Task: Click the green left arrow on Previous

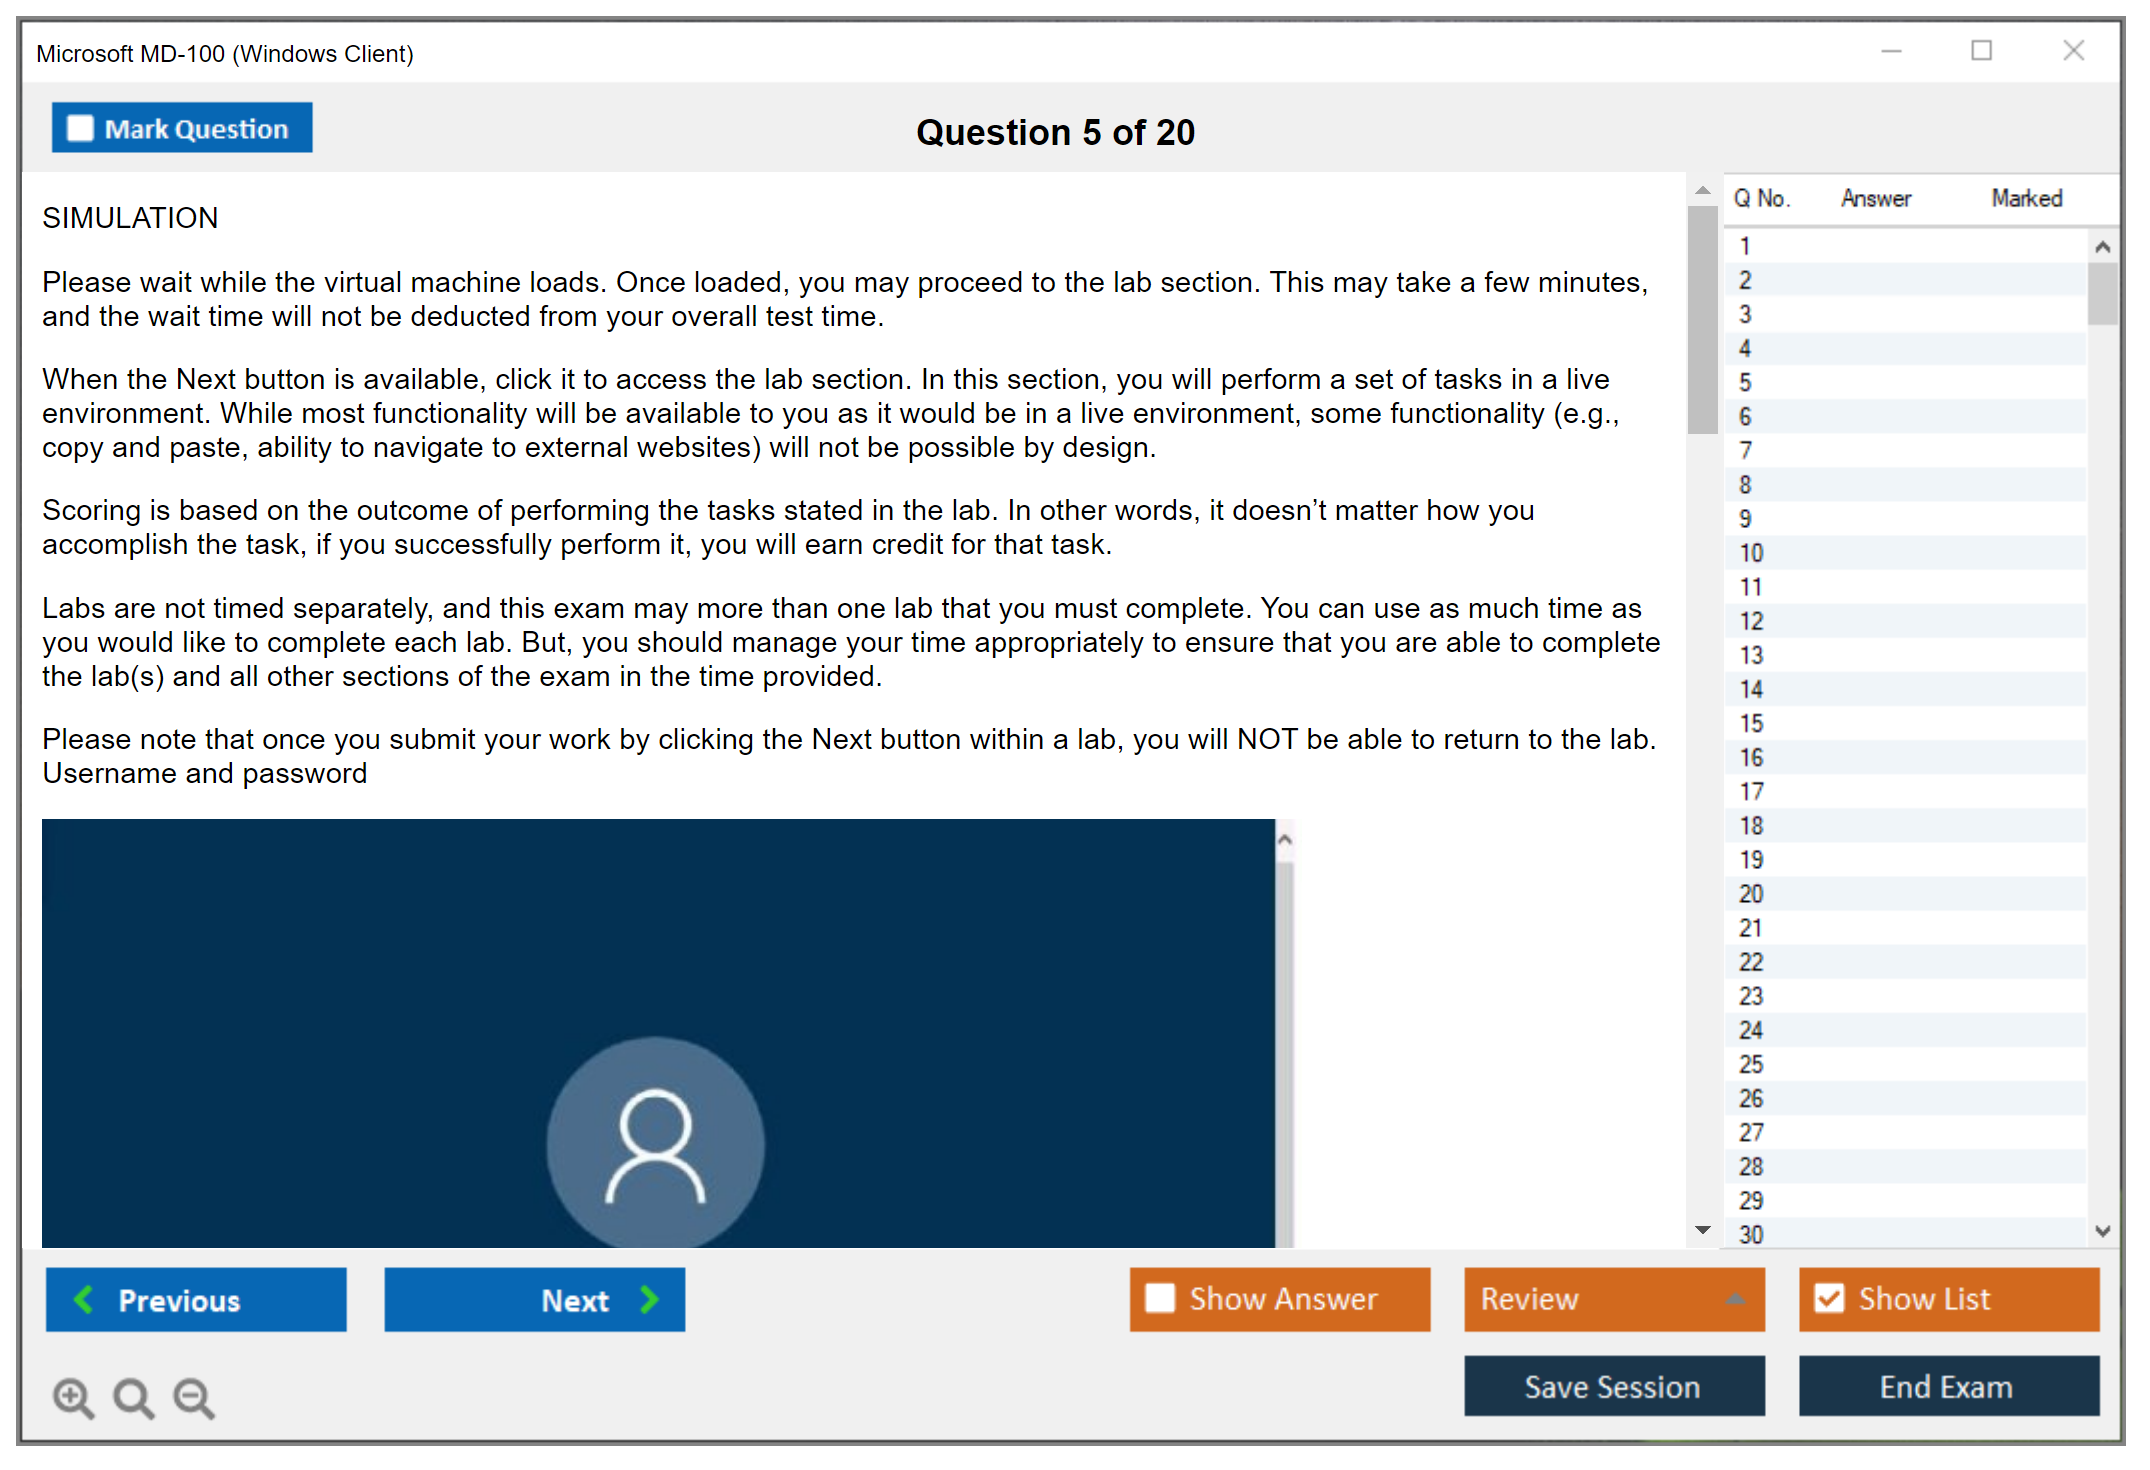Action: point(84,1299)
